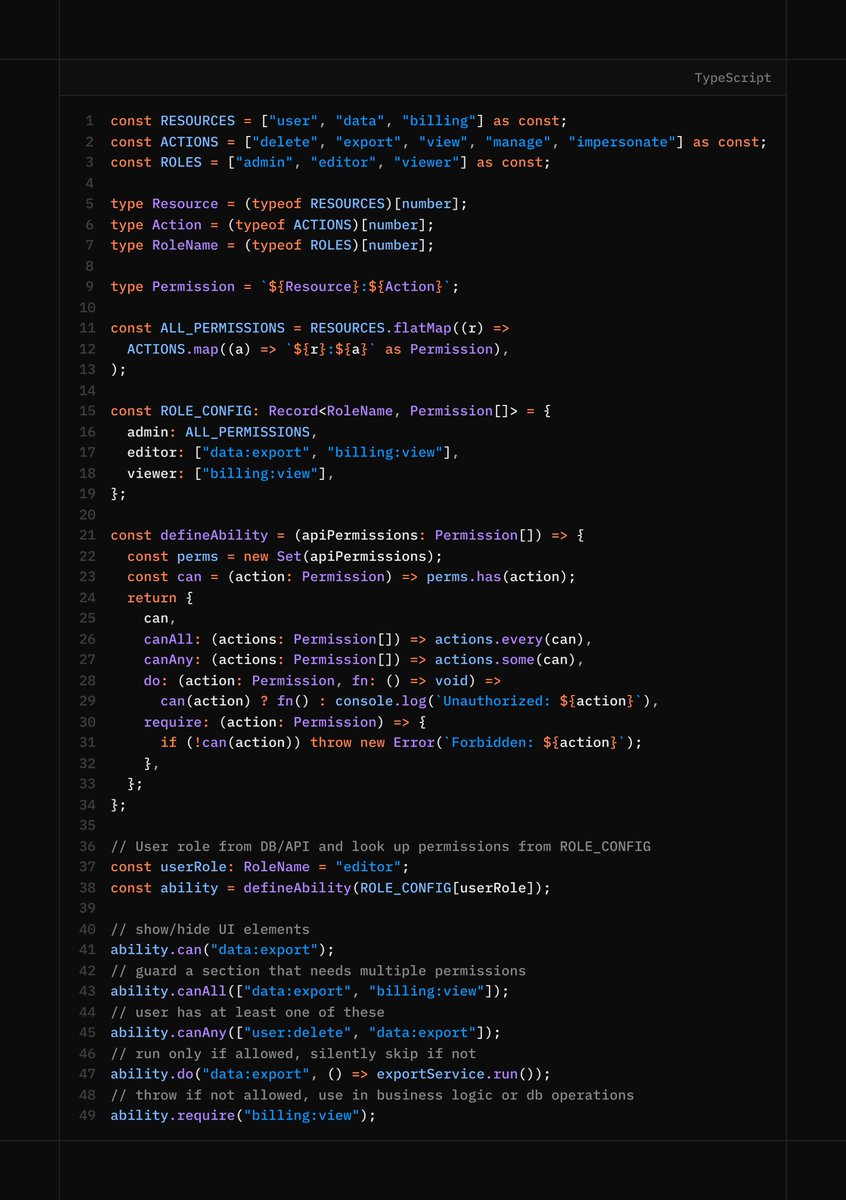This screenshot has height=1200, width=846.
Task: Click the admin key on line 16
Action: coord(148,432)
